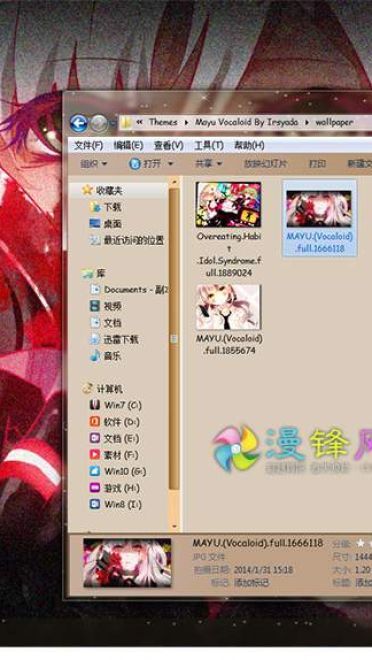This screenshot has width=372, height=660.
Task: Click the navigation pane scrollbar thumb
Action: [x=174, y=339]
